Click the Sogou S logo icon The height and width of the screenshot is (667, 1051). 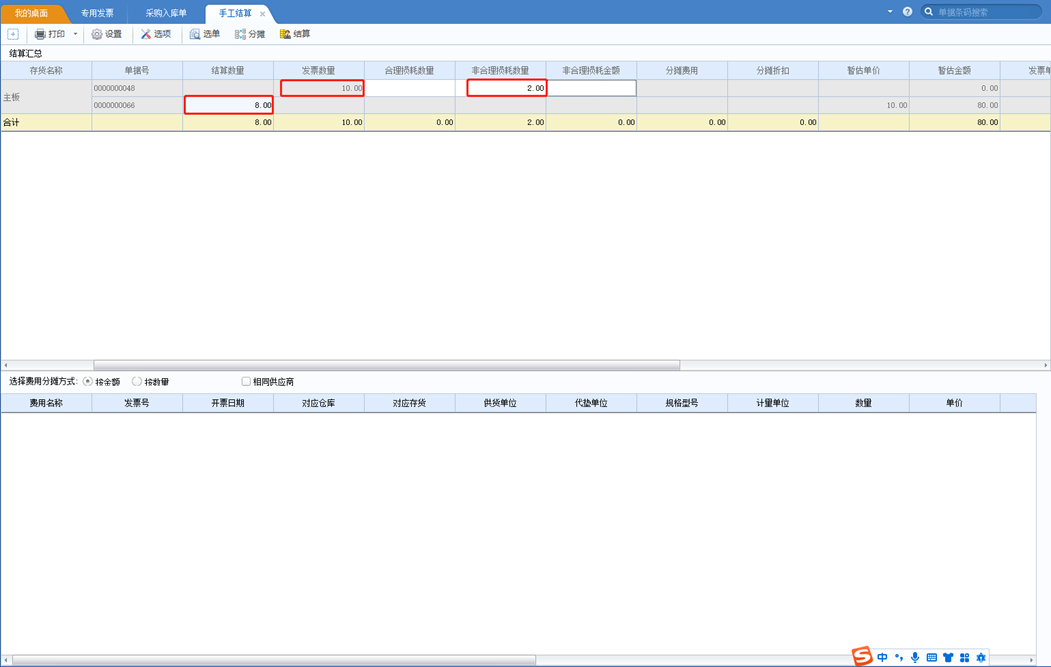click(x=862, y=656)
